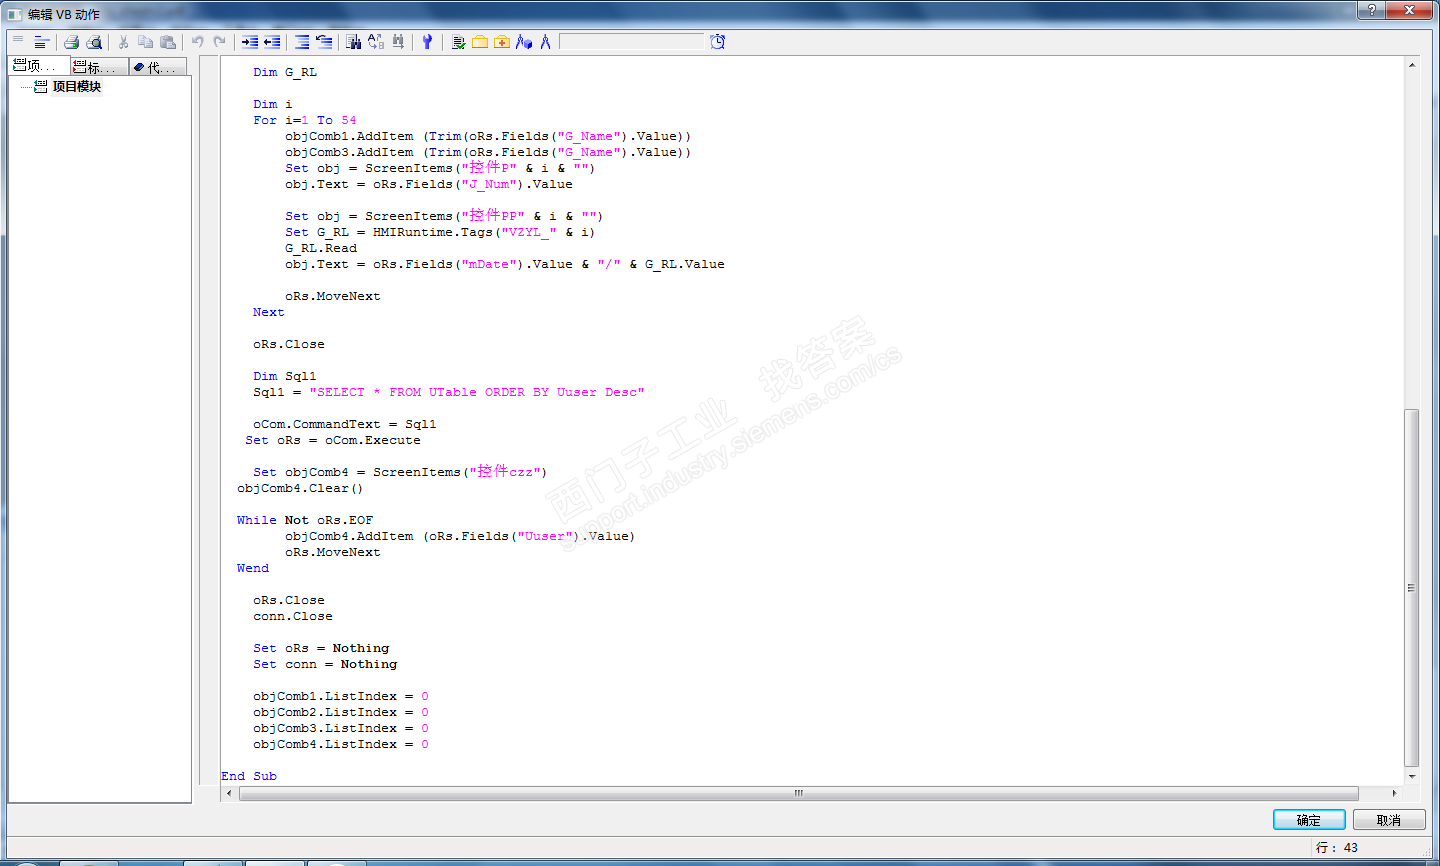Viewport: 1440px width, 866px height.
Task: Click the 'objComb1.AddItem' code line
Action: point(488,136)
